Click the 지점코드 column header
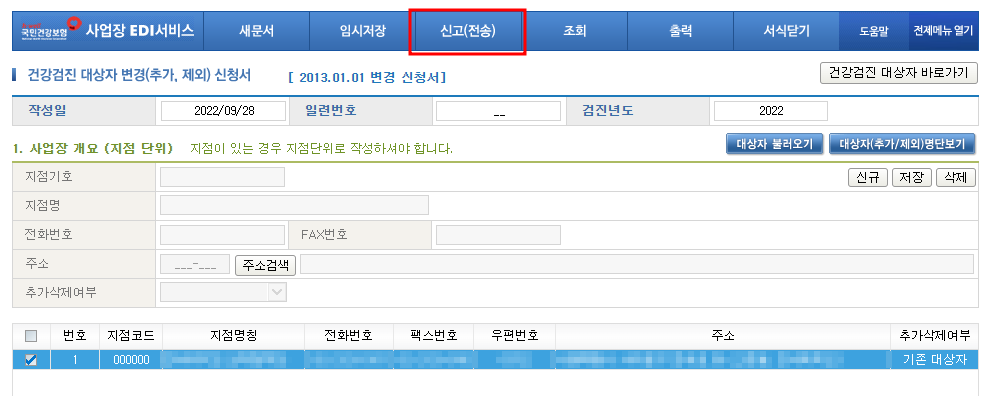The height and width of the screenshot is (396, 992). [x=131, y=335]
